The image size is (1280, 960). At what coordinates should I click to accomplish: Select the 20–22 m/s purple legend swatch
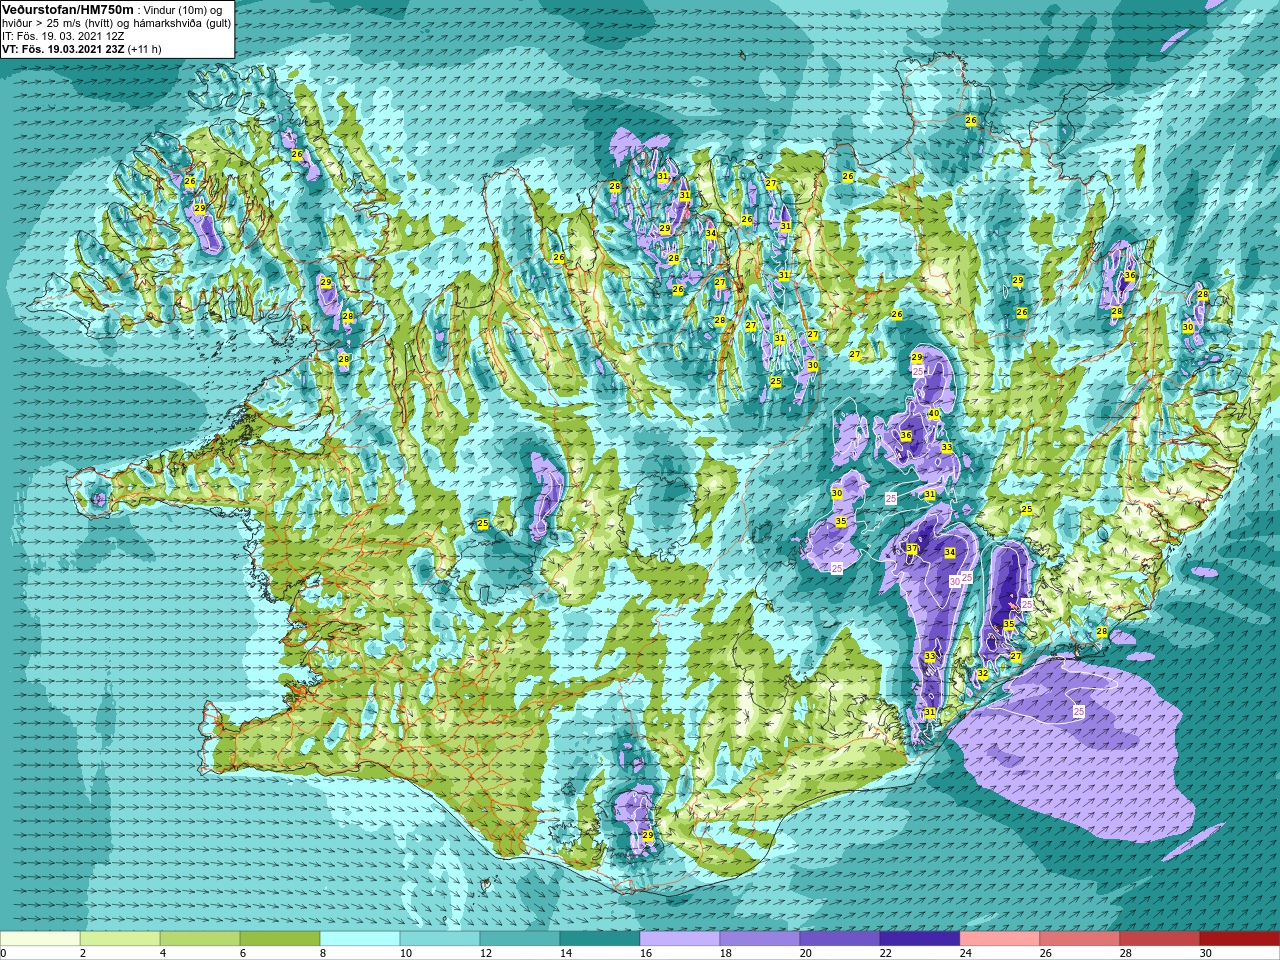[840, 939]
